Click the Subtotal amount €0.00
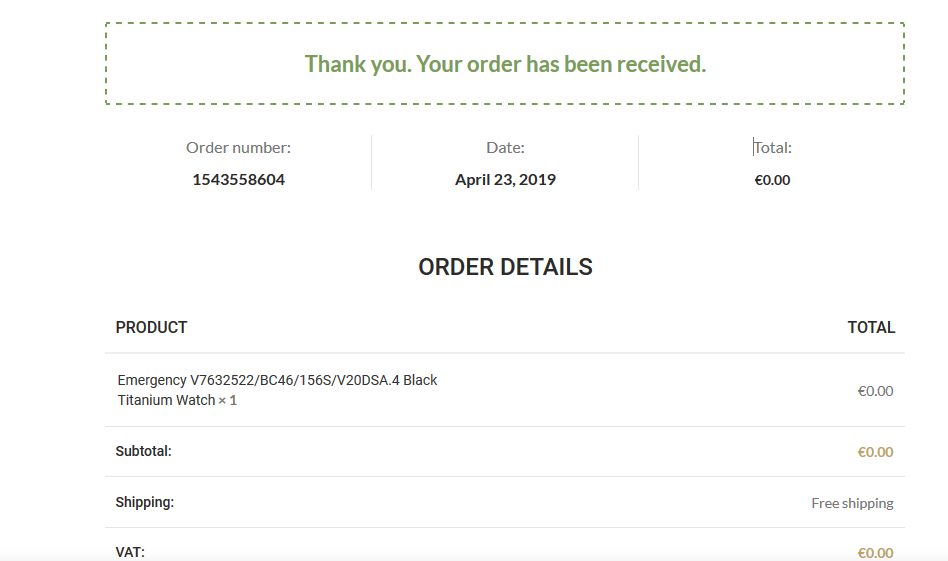The width and height of the screenshot is (948, 561). [x=875, y=452]
